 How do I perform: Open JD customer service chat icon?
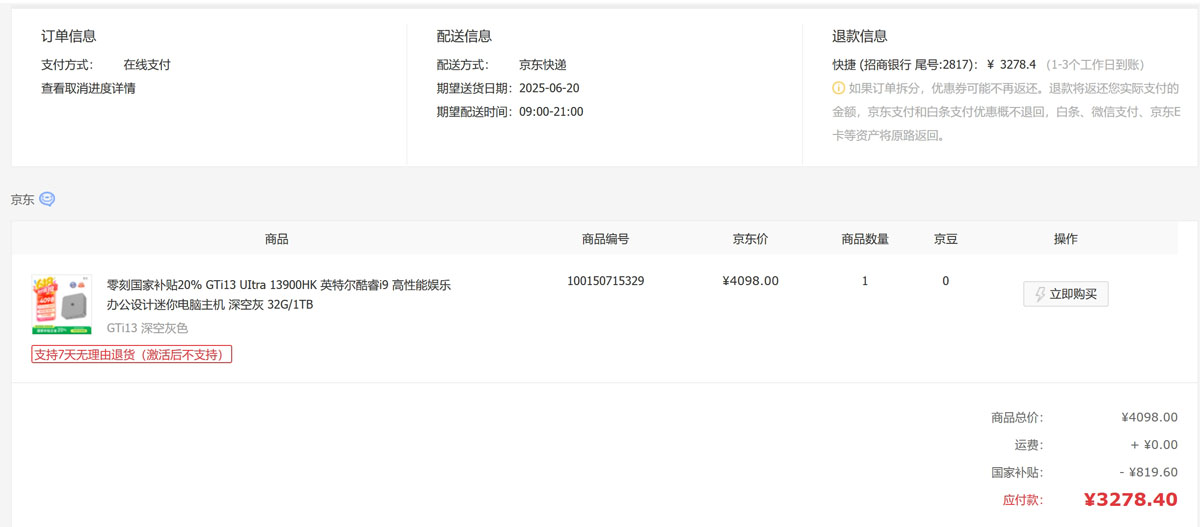(47, 199)
